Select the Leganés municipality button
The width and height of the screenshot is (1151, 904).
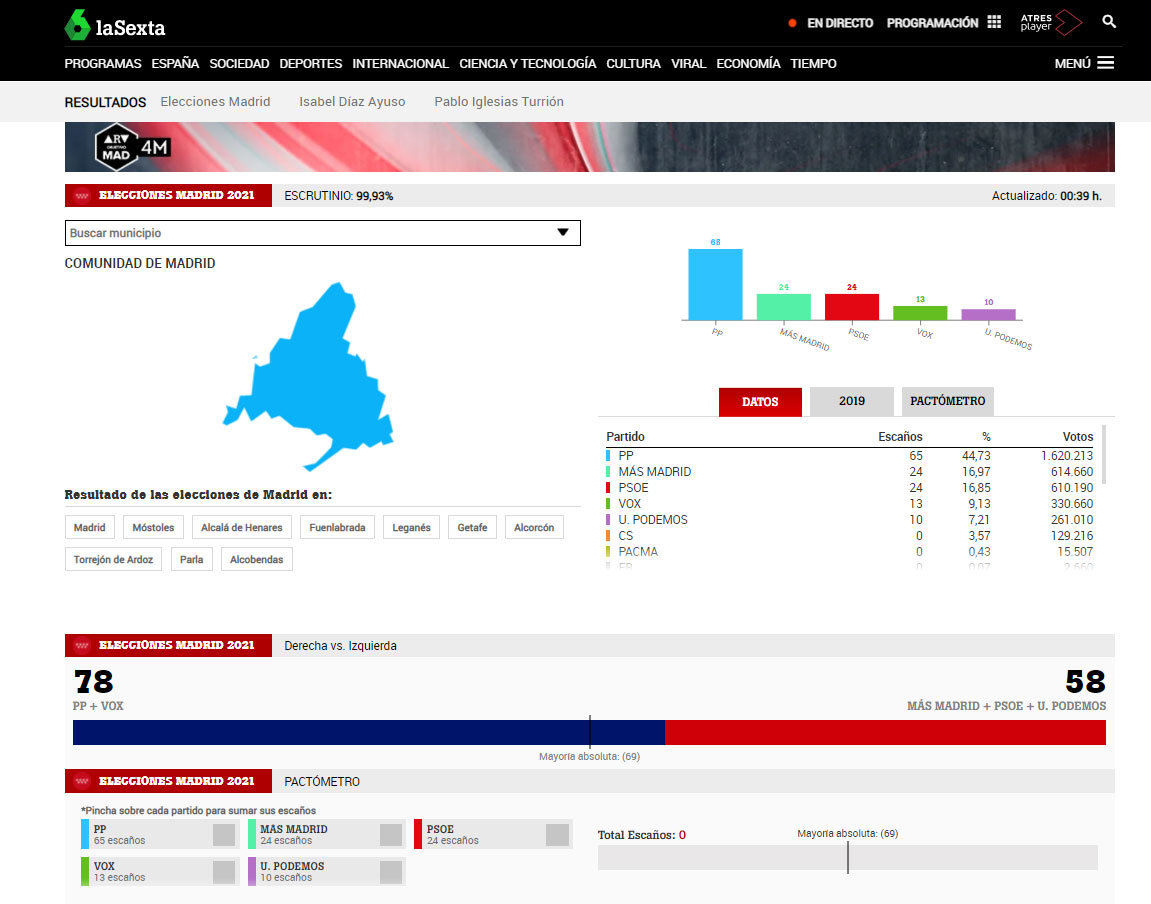411,528
